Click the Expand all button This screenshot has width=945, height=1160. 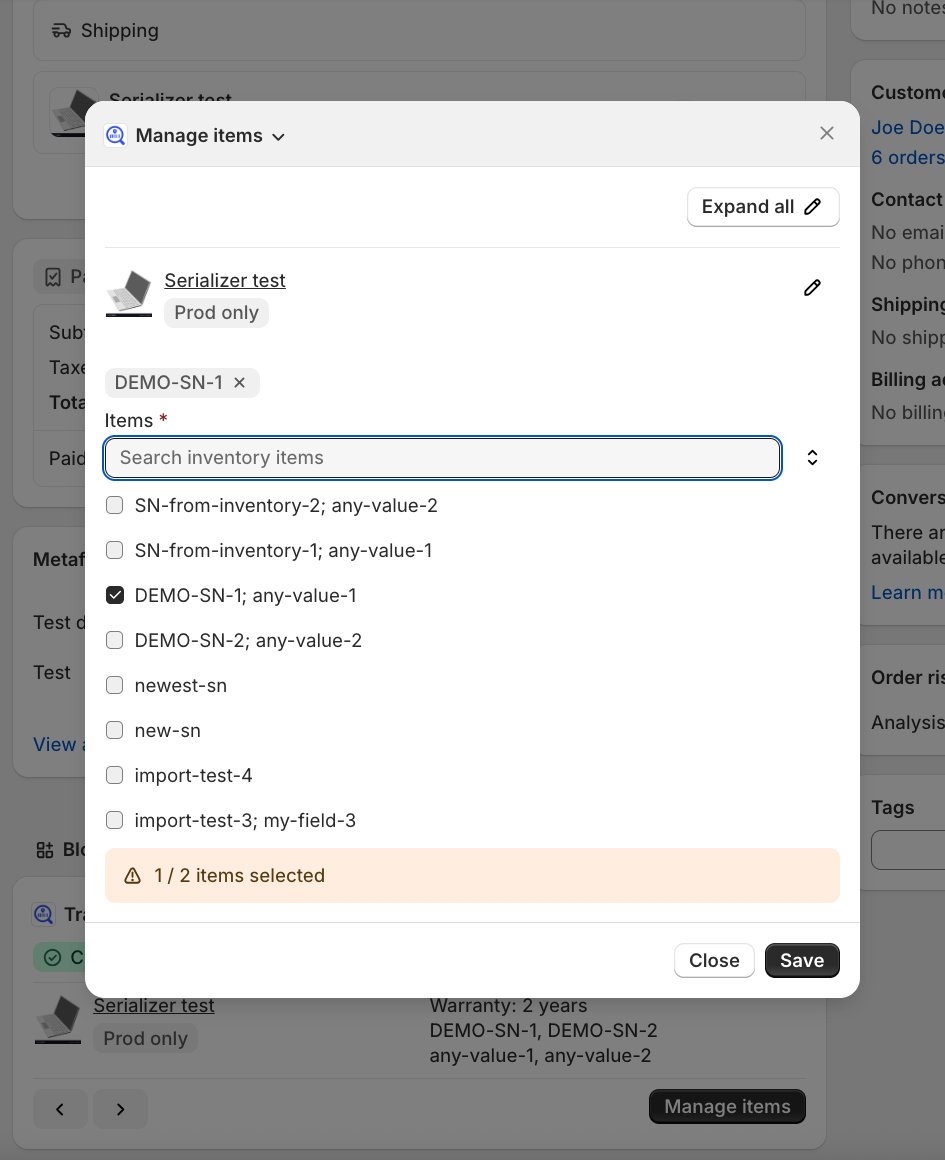[762, 207]
